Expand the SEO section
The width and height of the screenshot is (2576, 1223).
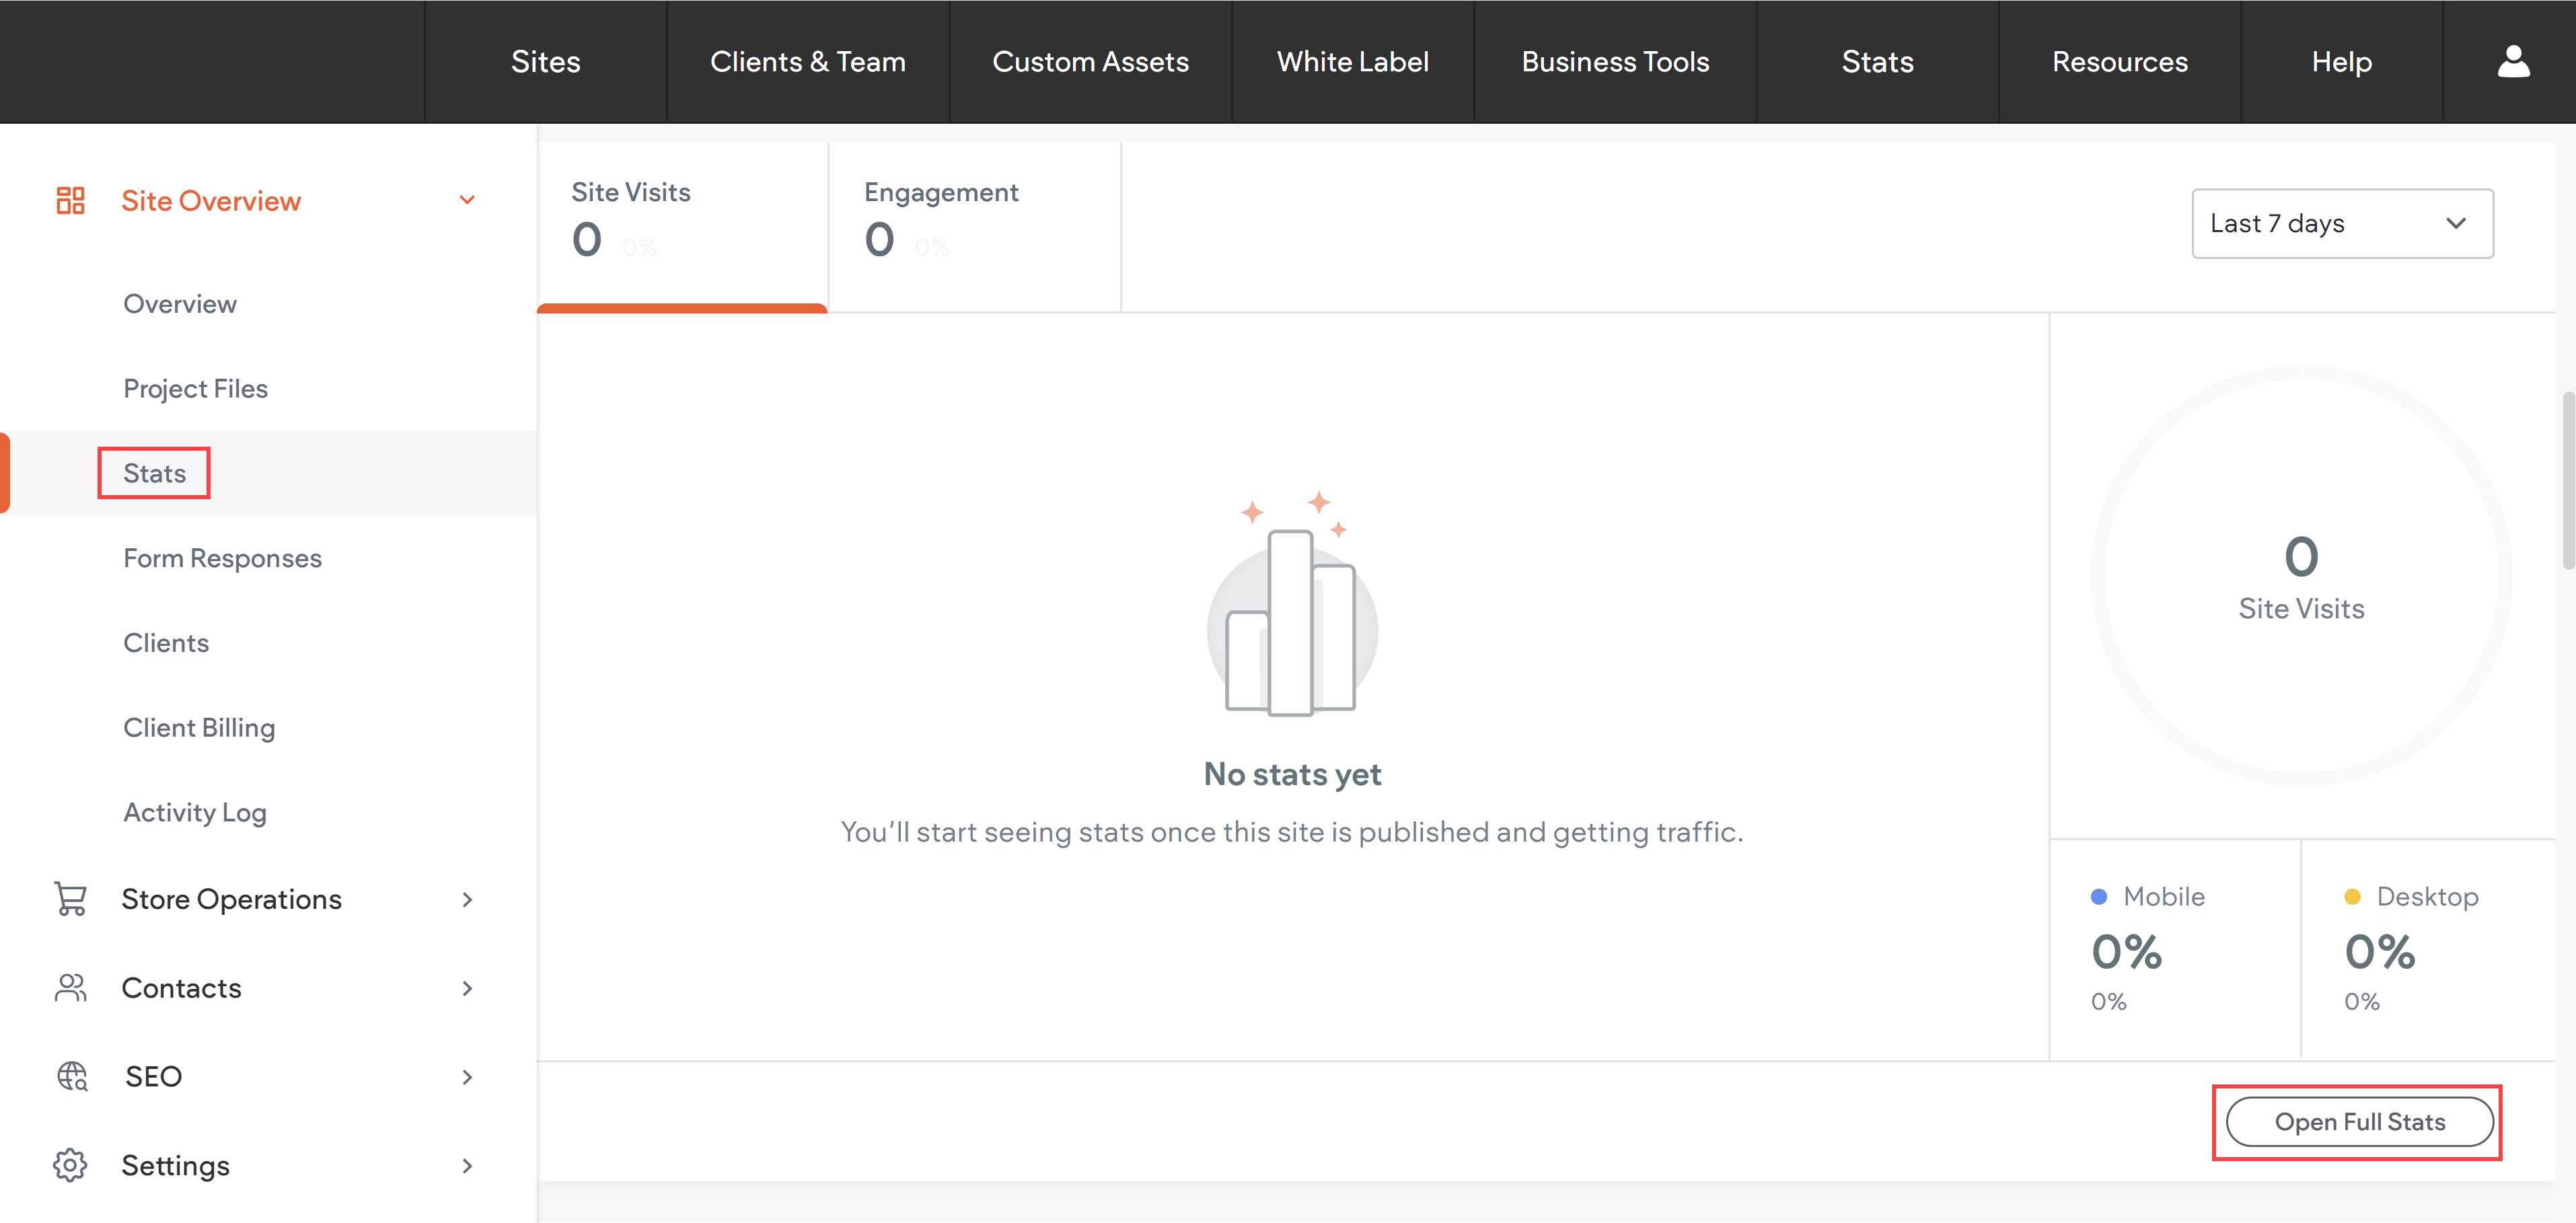tap(467, 1077)
